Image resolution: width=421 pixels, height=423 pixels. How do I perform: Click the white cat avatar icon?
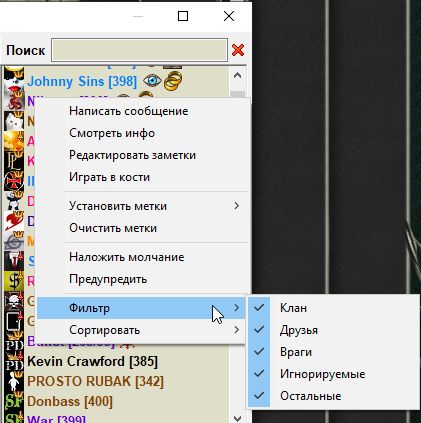(x=14, y=121)
